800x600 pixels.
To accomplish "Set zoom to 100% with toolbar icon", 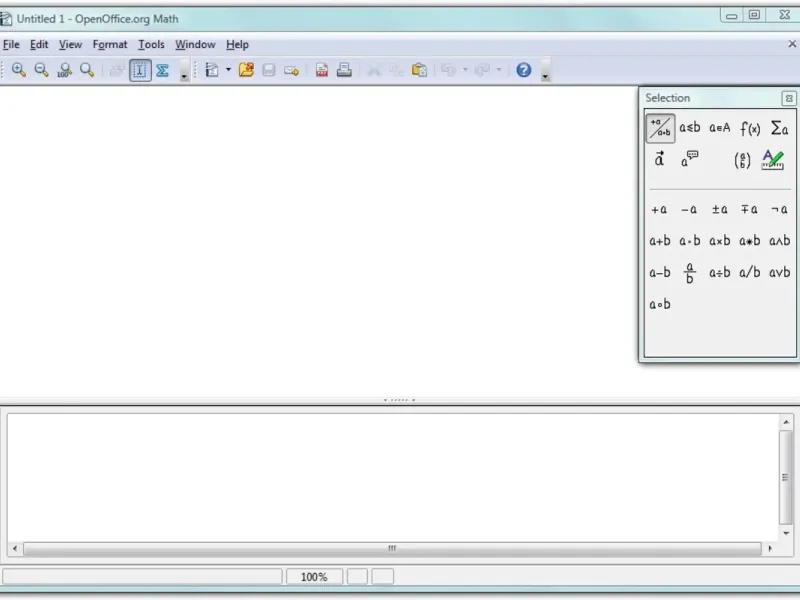I will click(64, 70).
